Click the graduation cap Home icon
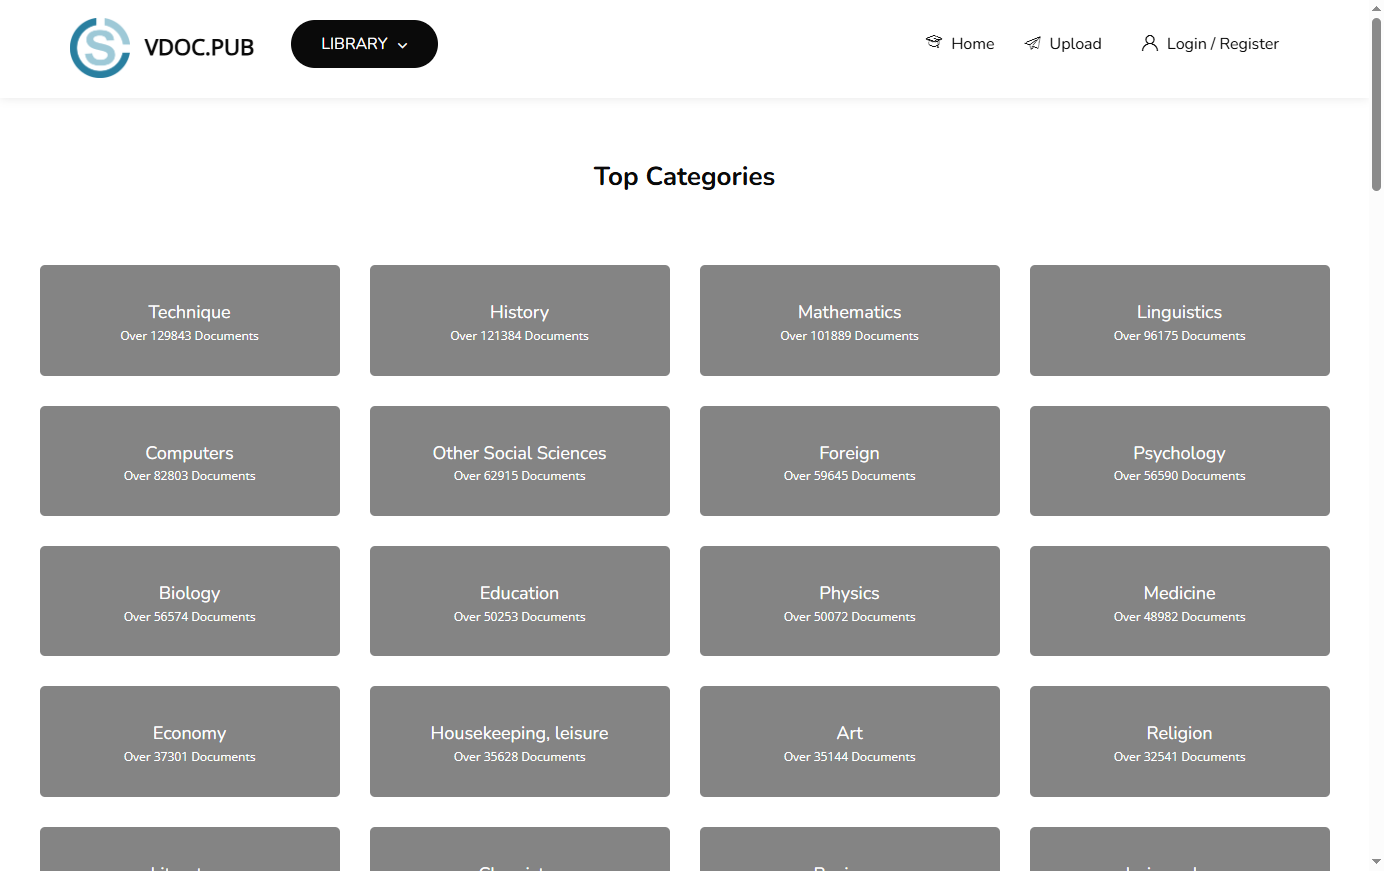Viewport: 1384px width, 871px height. pyautogui.click(x=934, y=42)
